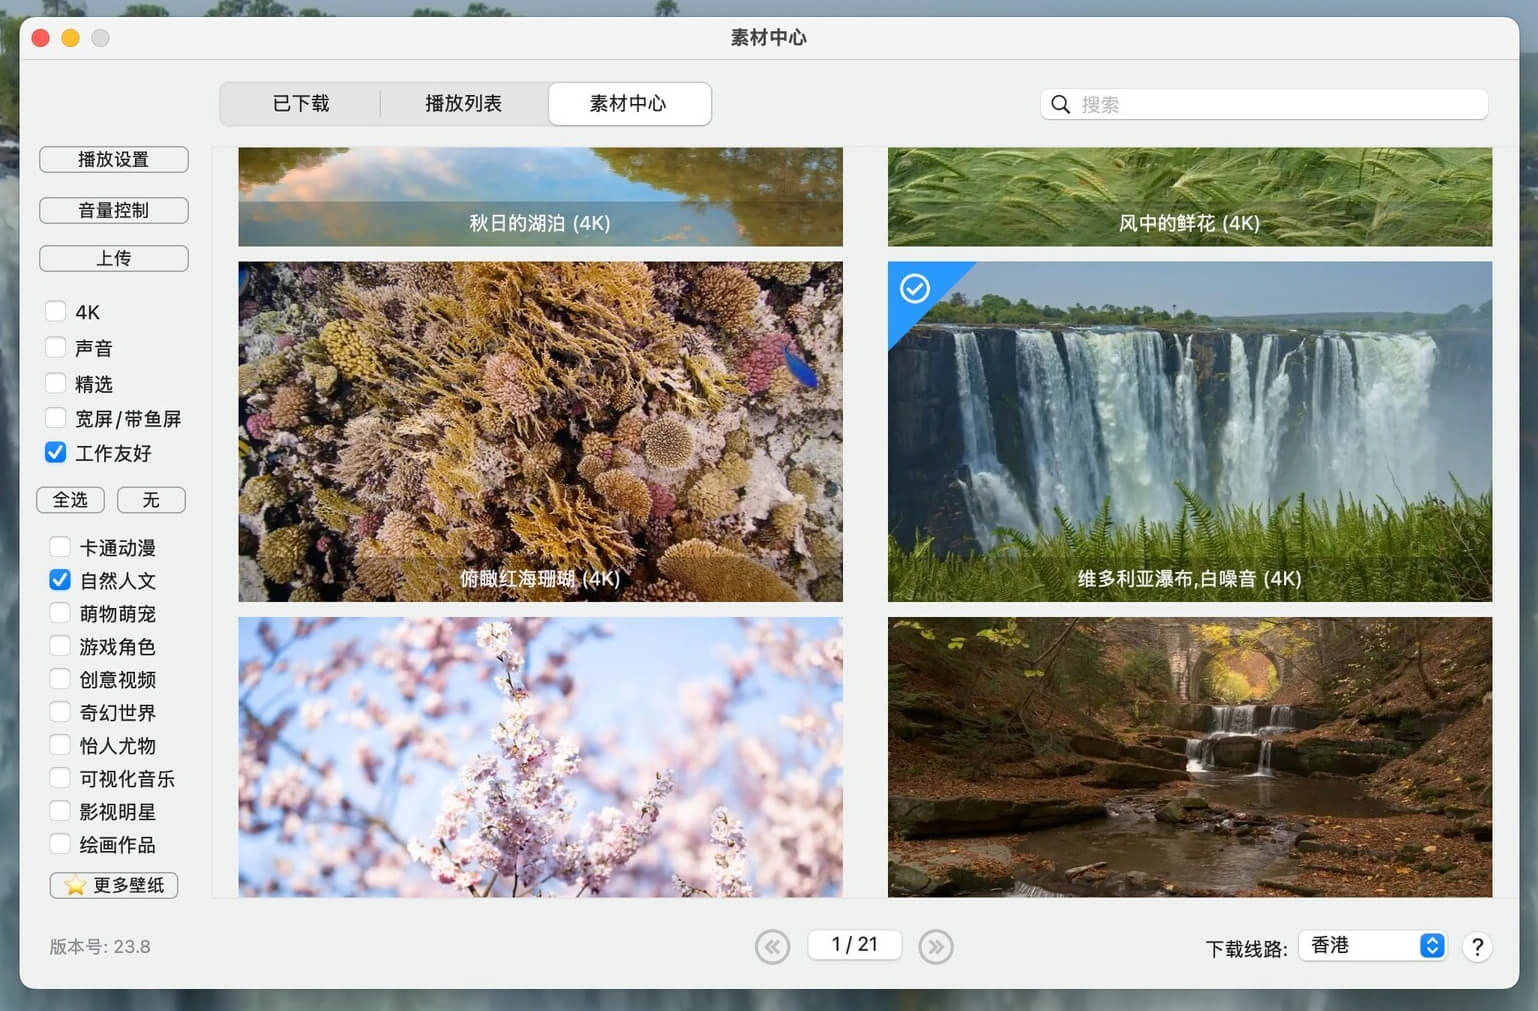Click the previous page double-arrow icon
The height and width of the screenshot is (1011, 1538).
coord(772,946)
